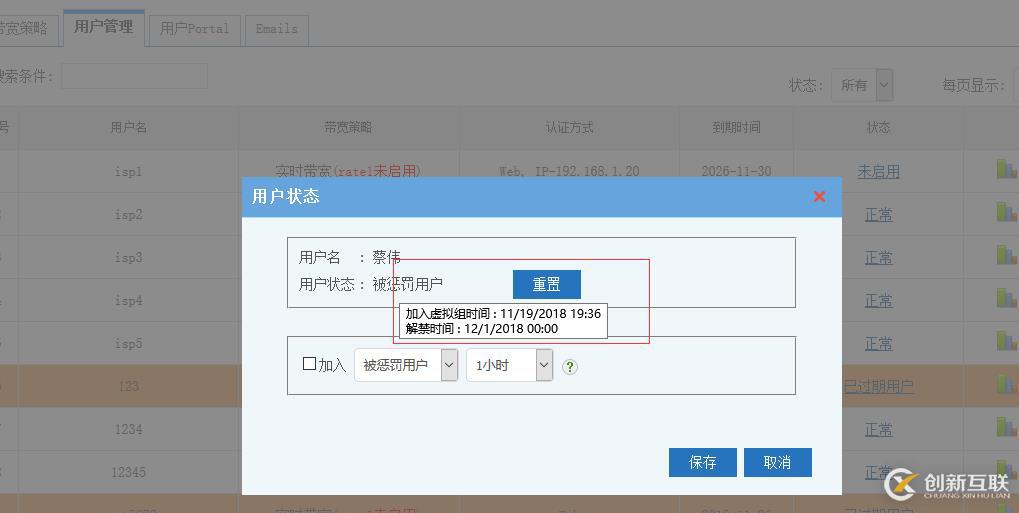Viewport: 1019px width, 513px height.
Task: Select username cell 12345
Action: [x=129, y=472]
